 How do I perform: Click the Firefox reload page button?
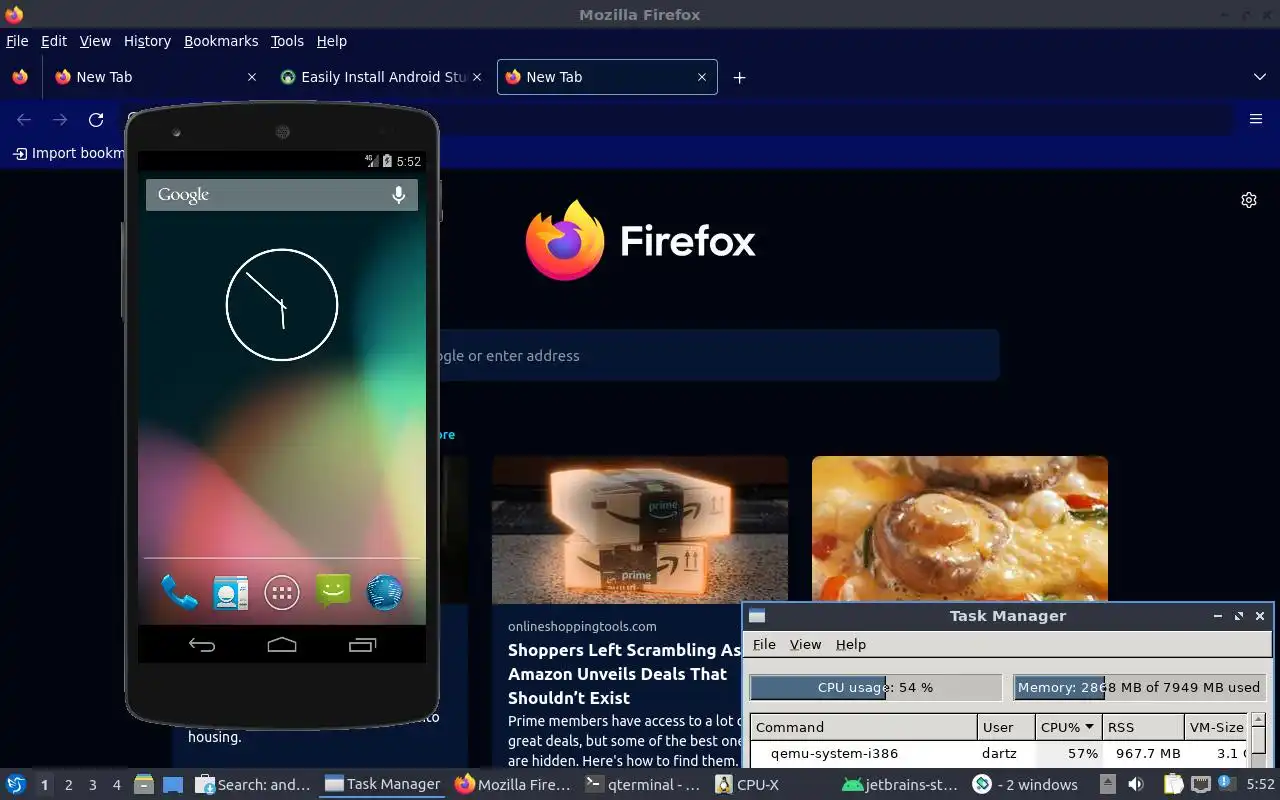(96, 120)
